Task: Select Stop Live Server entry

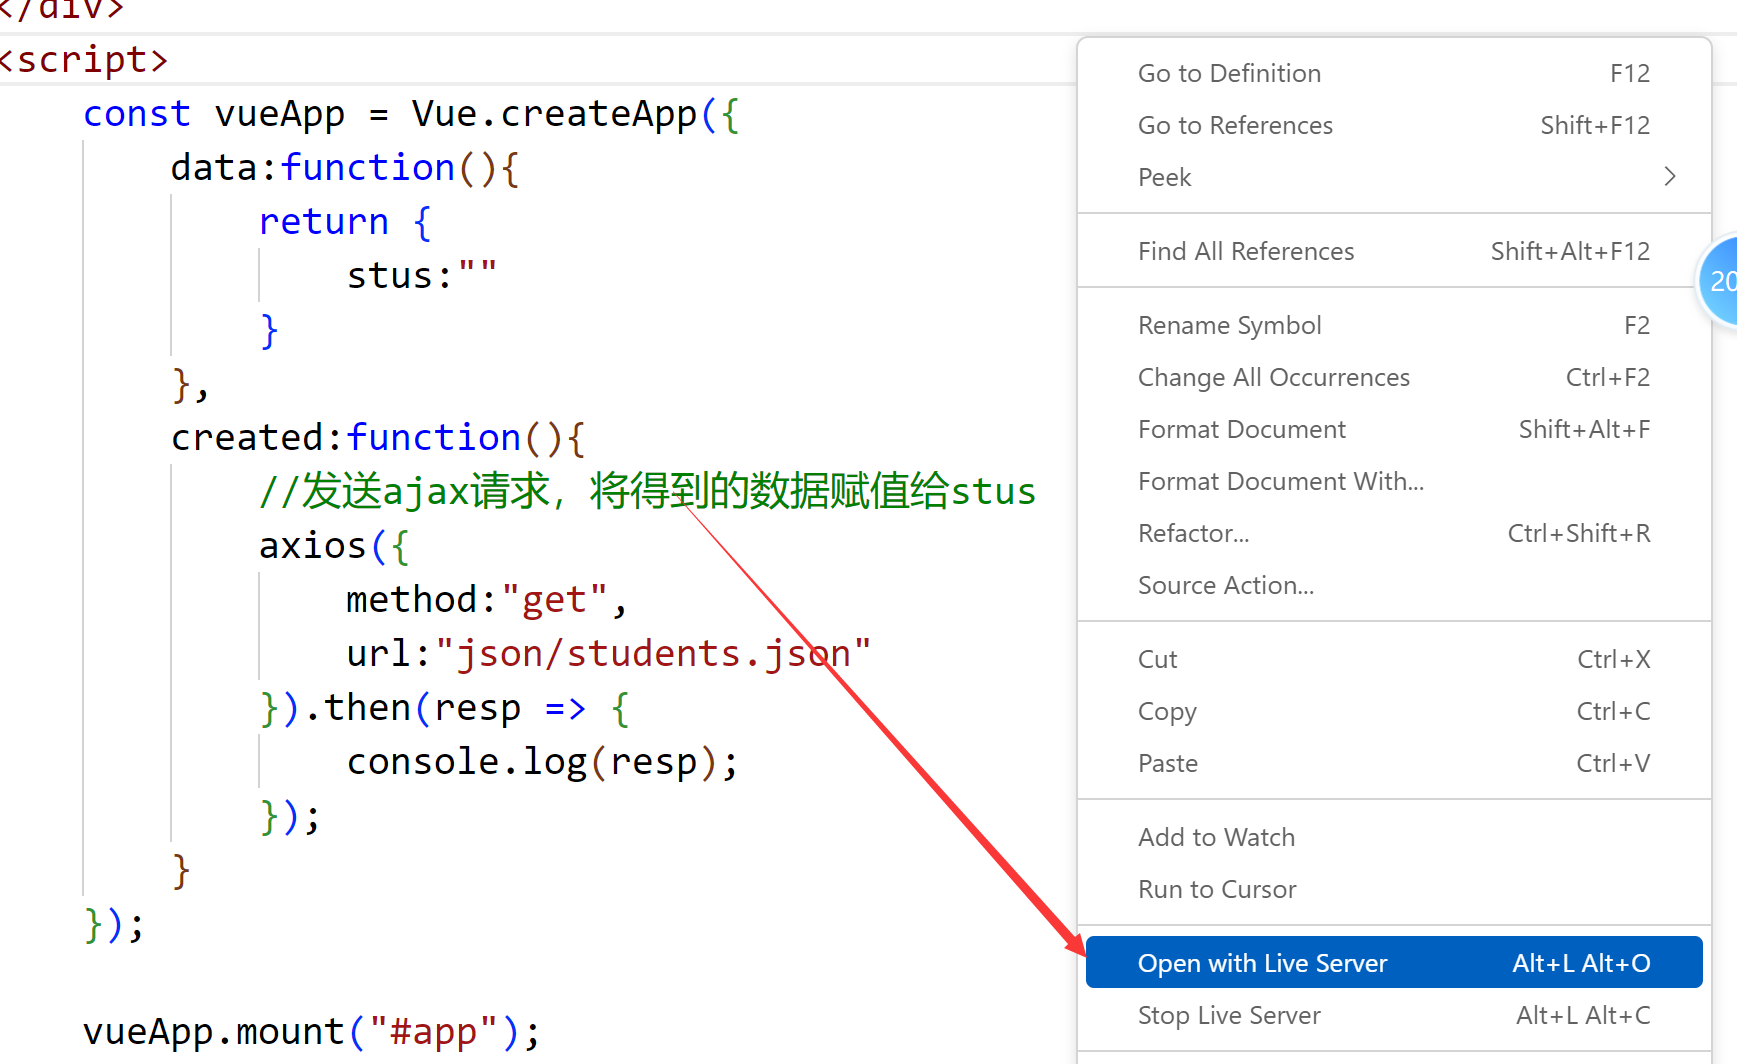Action: (1394, 1015)
